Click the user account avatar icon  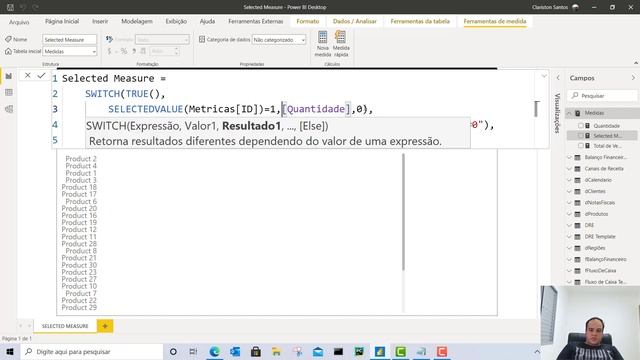click(576, 7)
